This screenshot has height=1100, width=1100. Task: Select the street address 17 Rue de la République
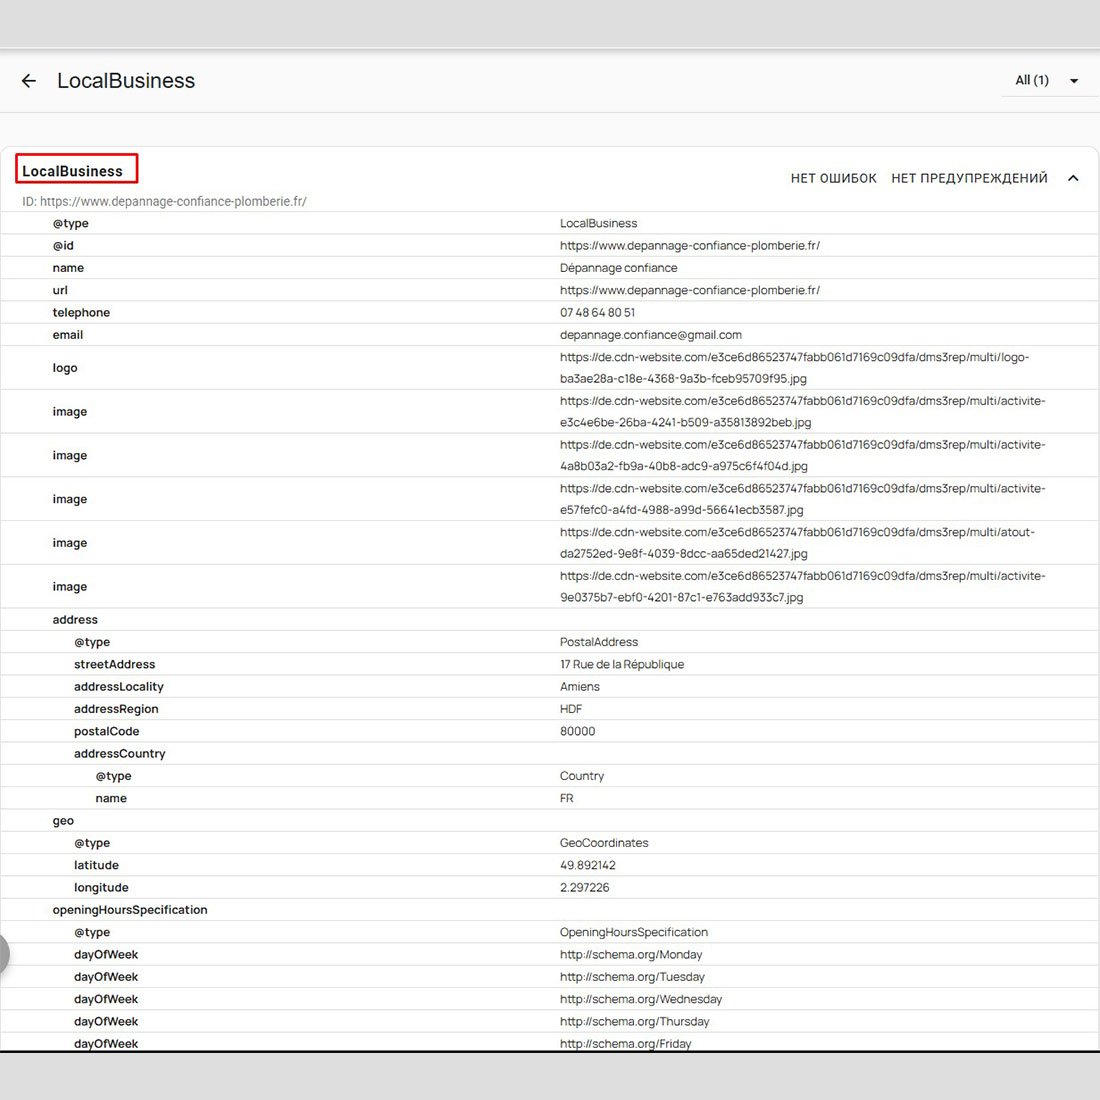point(621,665)
